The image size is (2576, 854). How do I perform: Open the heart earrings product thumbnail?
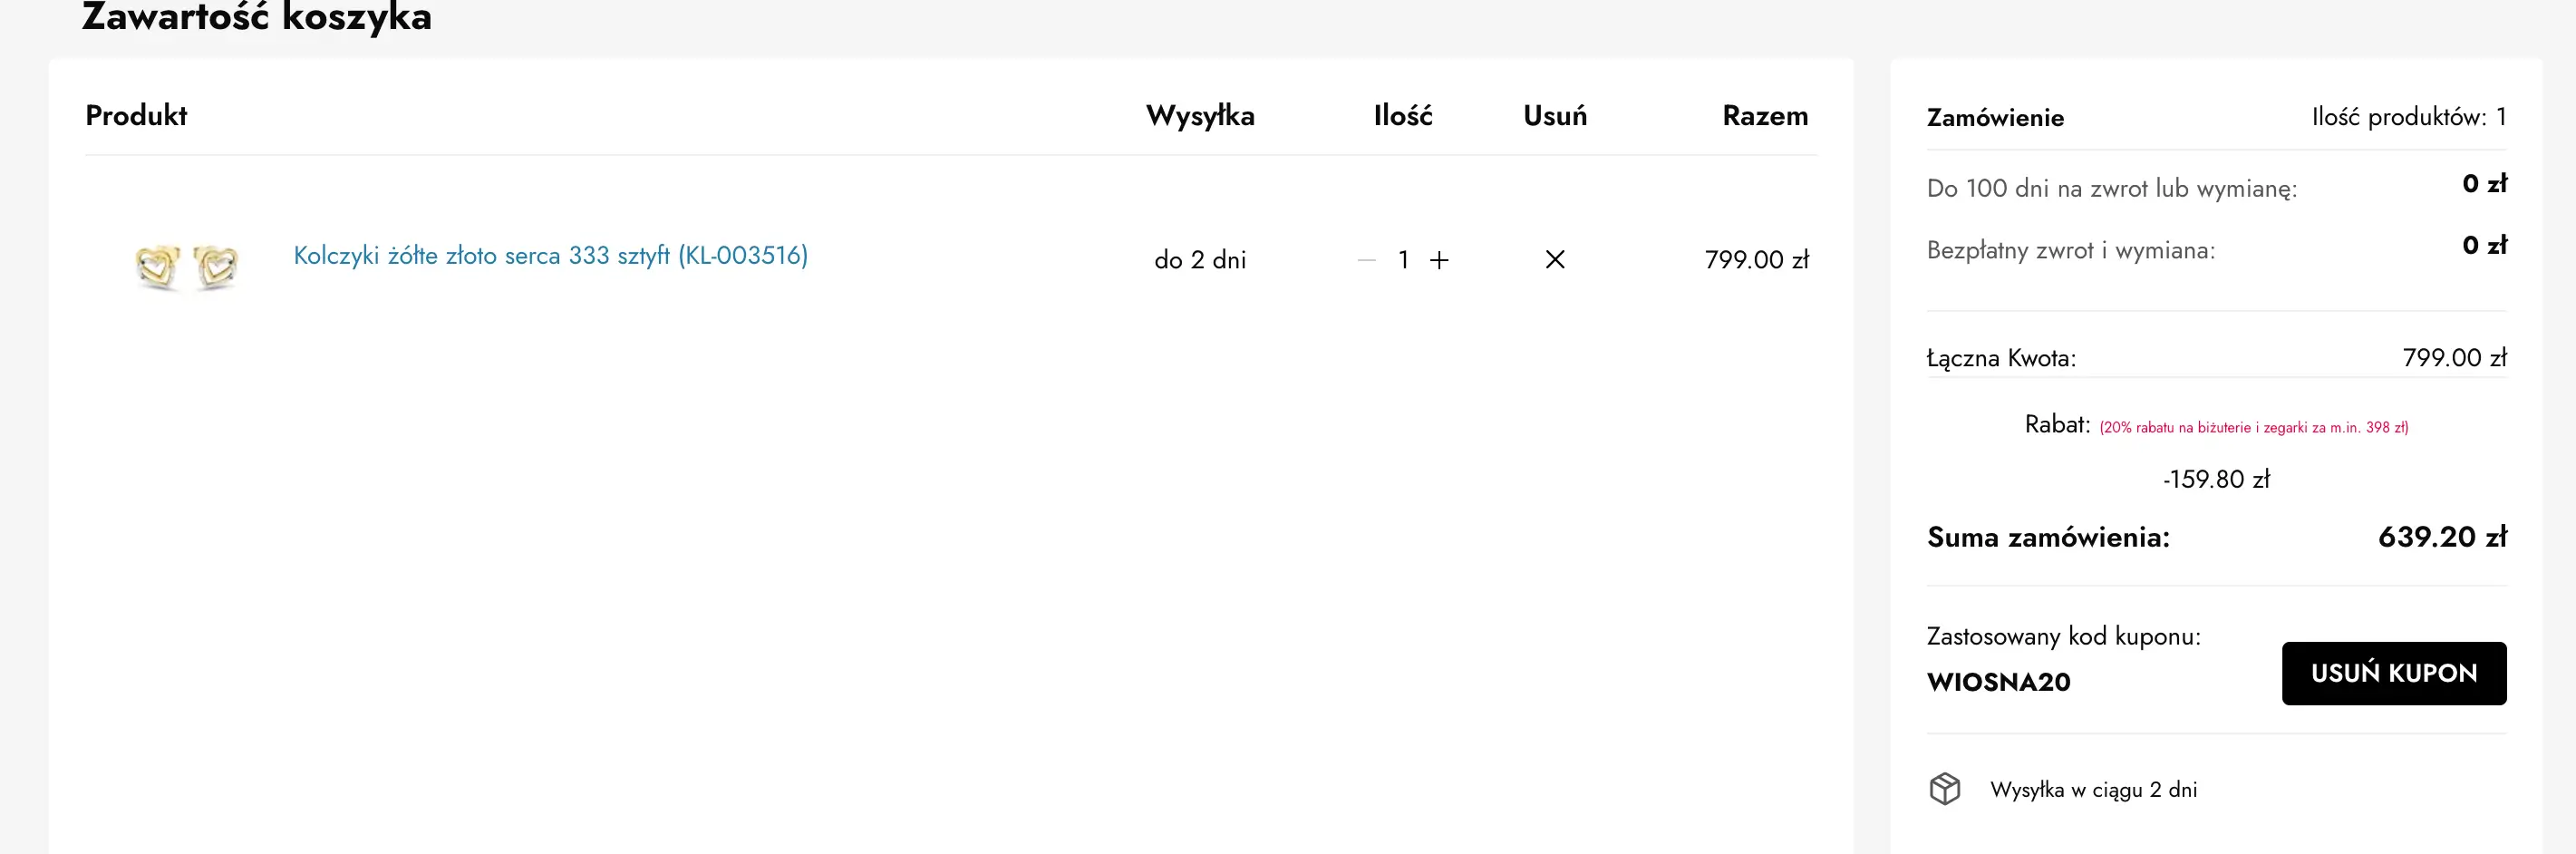[x=187, y=266]
